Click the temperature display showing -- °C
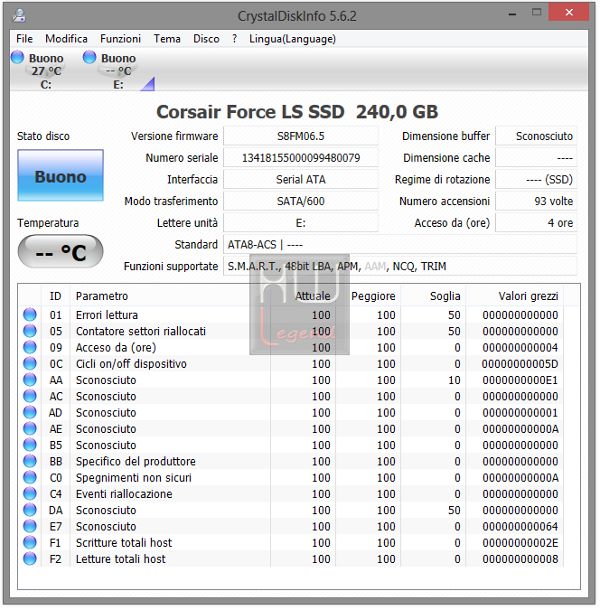The height and width of the screenshot is (610, 600). [60, 252]
